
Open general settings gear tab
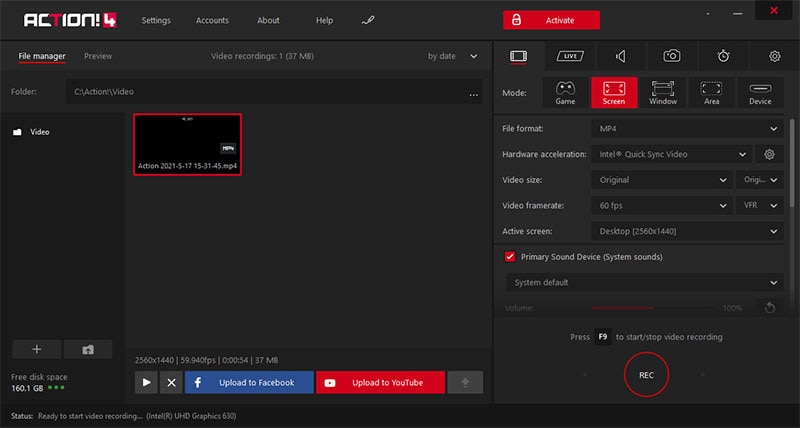tap(774, 56)
